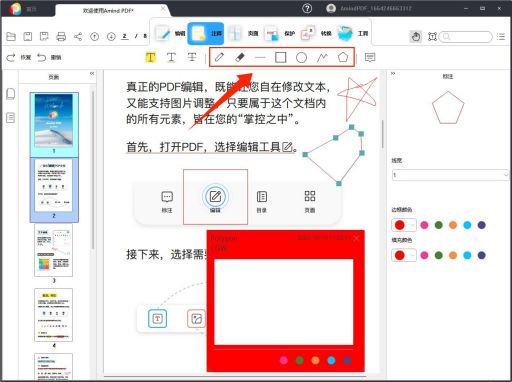The image size is (512, 382).
Task: Choose cyan border color swatch
Action: pos(467,225)
